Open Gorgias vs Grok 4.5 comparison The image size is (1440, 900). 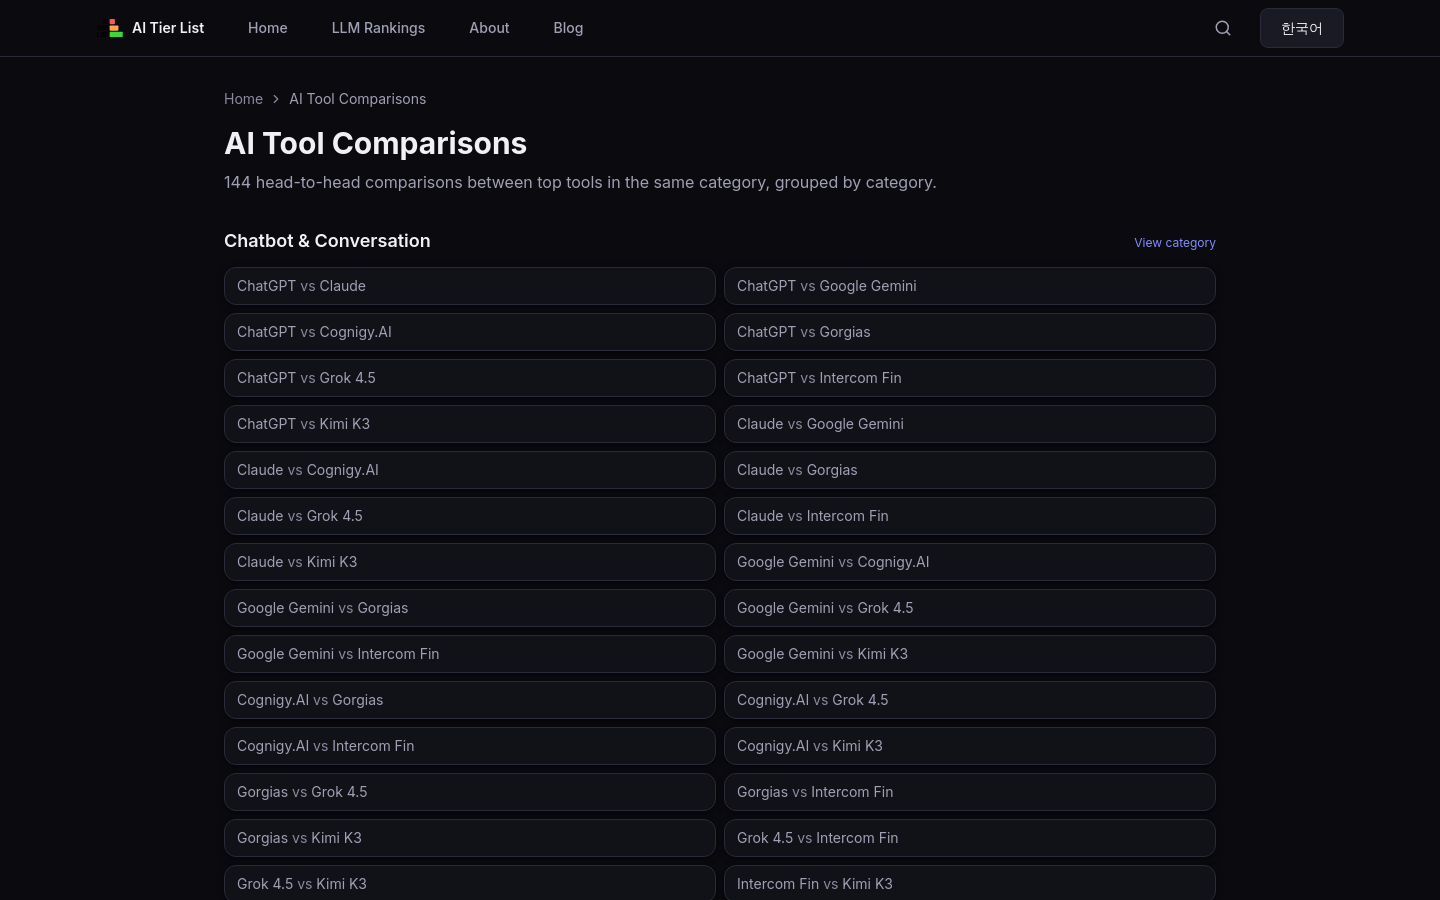coord(470,792)
